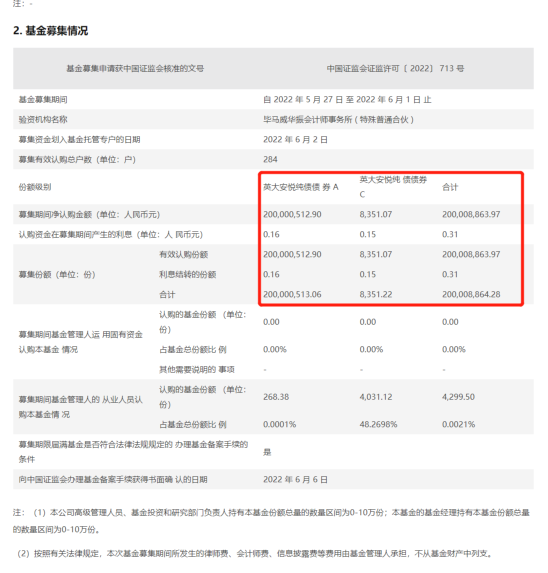The width and height of the screenshot is (548, 573).
Task: Click the label "募集份额（单位：份）"
Action: 57,274
